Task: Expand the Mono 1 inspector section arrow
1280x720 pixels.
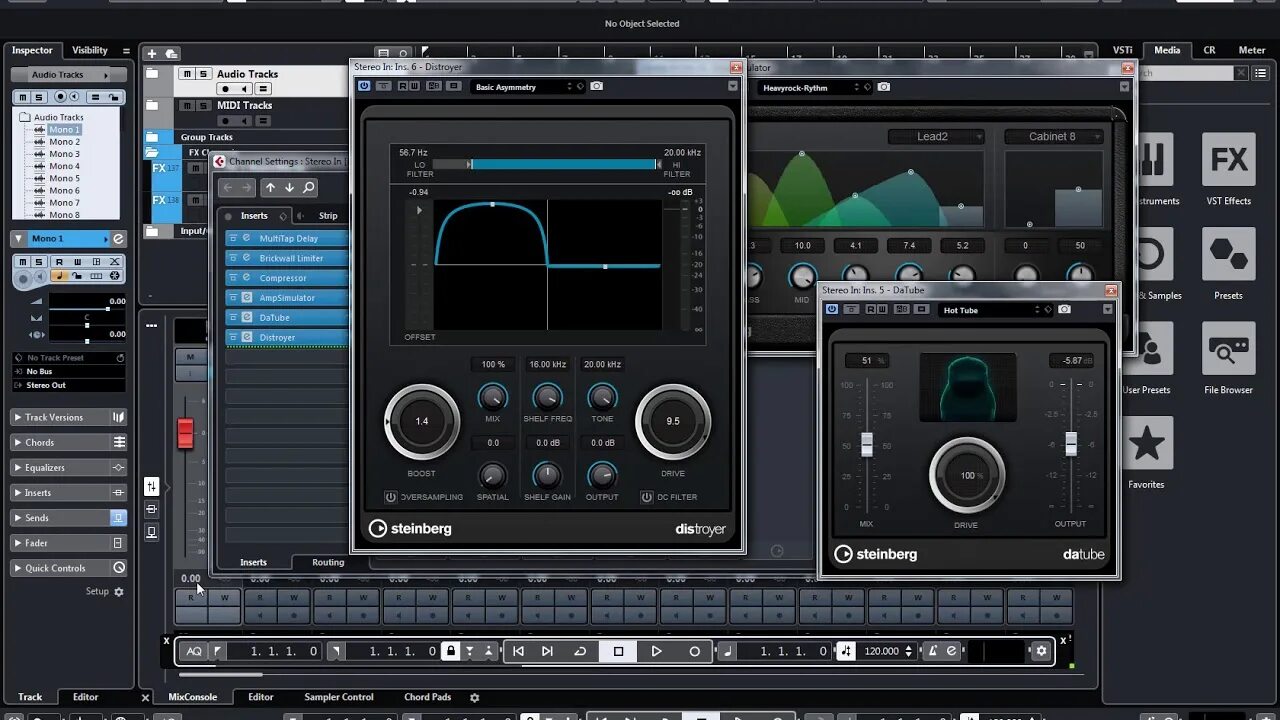Action: click(18, 239)
